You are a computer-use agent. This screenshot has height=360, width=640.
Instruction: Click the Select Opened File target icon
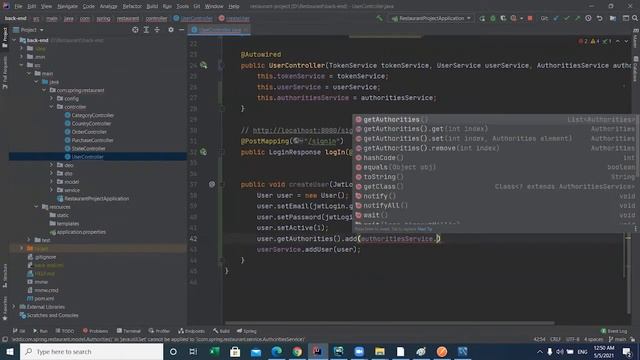tap(135, 30)
